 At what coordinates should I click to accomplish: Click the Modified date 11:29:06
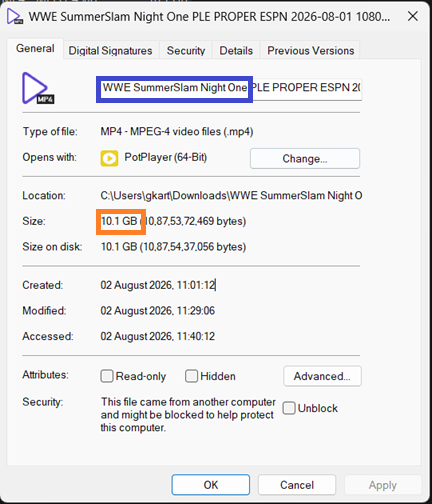point(158,311)
